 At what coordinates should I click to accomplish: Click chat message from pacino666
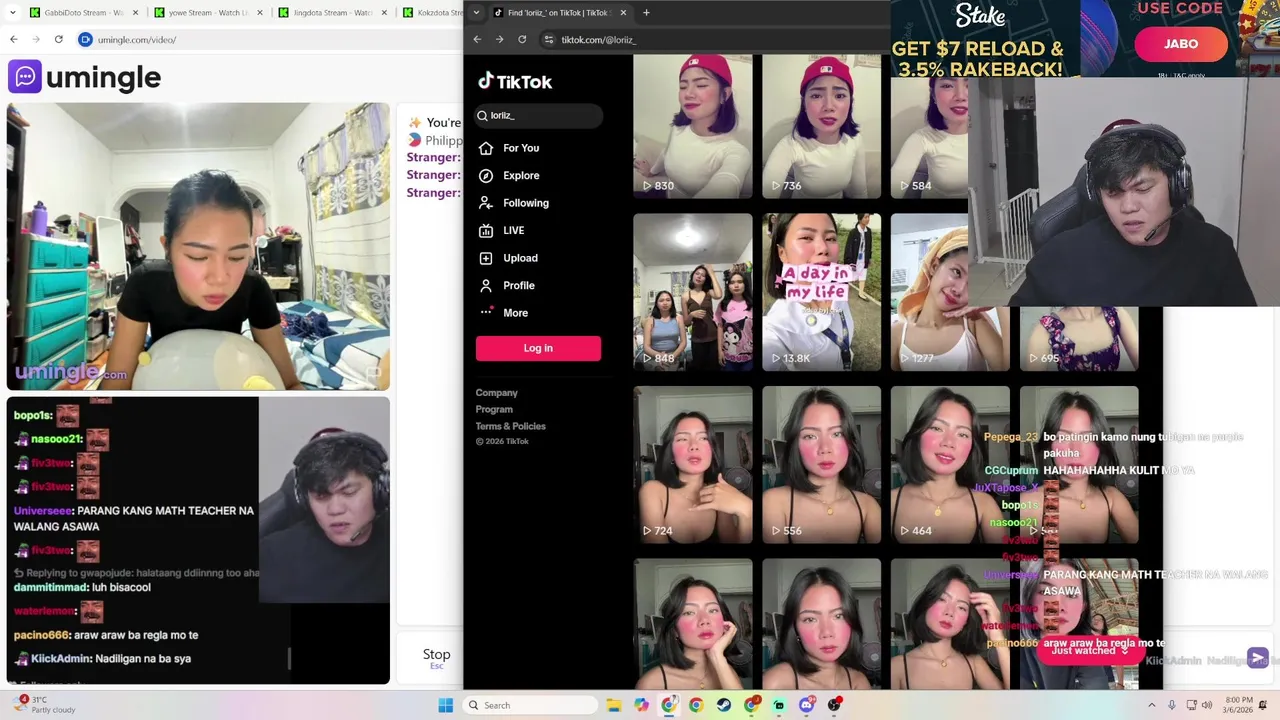click(x=106, y=635)
